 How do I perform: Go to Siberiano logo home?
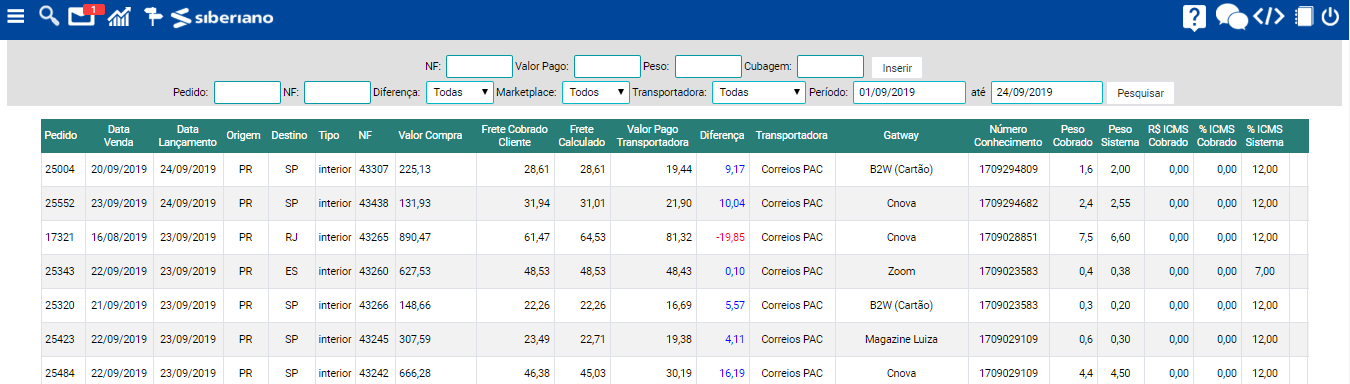(x=222, y=17)
